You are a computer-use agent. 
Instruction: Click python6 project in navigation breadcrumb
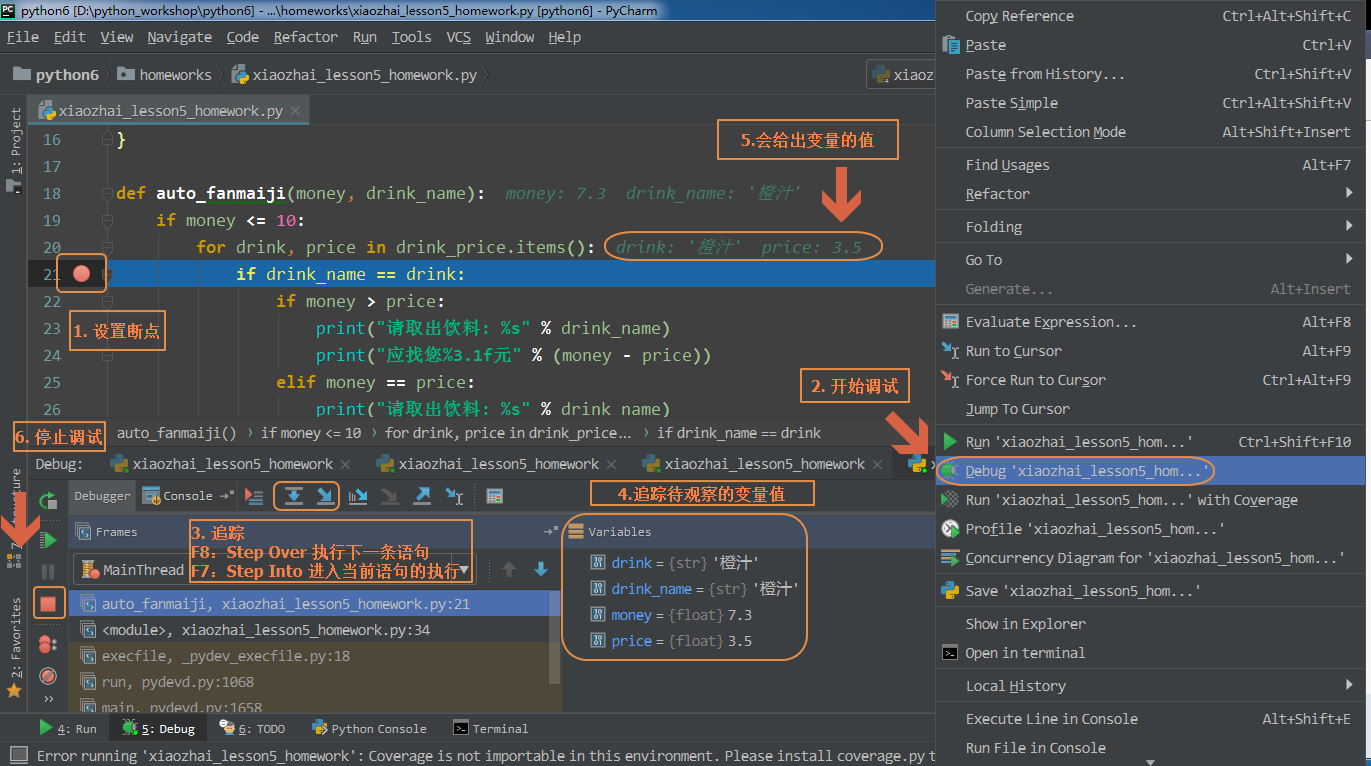[x=56, y=75]
